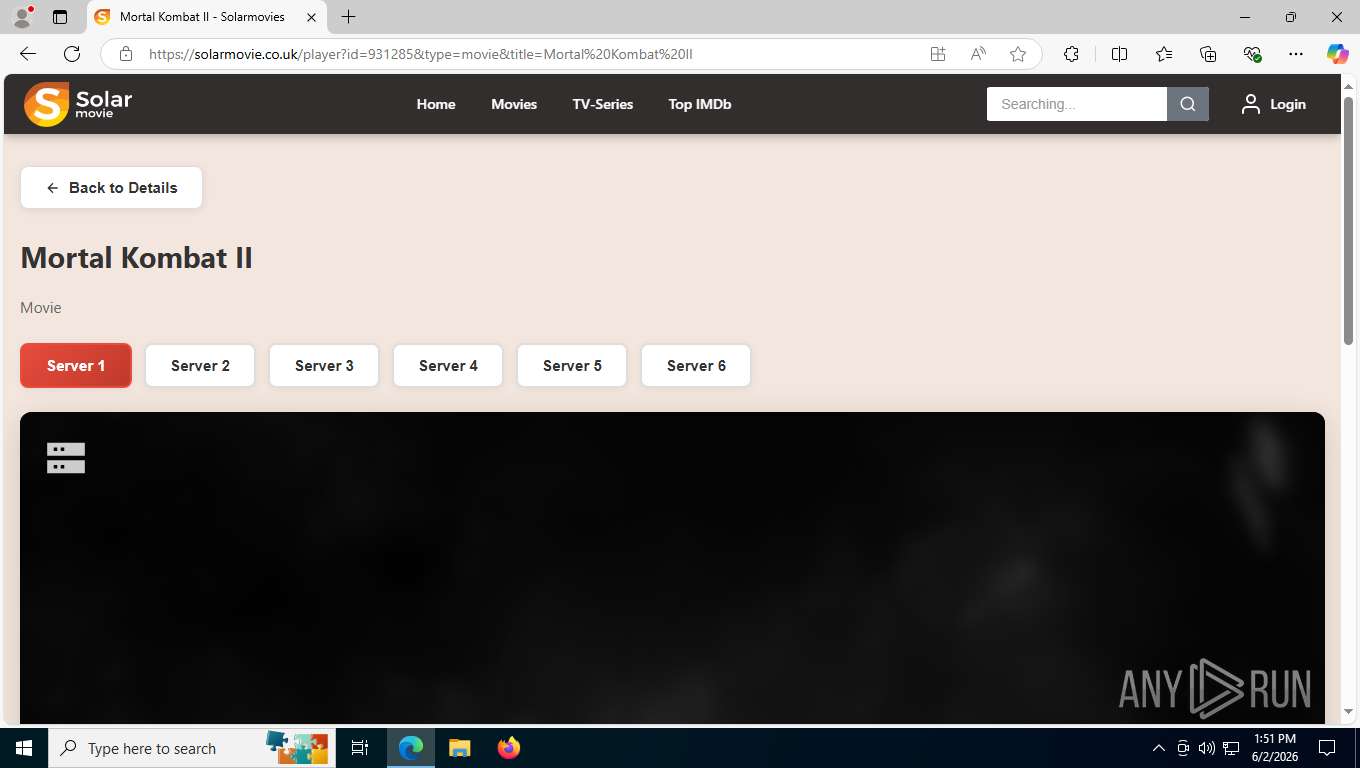The height and width of the screenshot is (768, 1360).
Task: Open the notifications center icon
Action: tap(1327, 748)
